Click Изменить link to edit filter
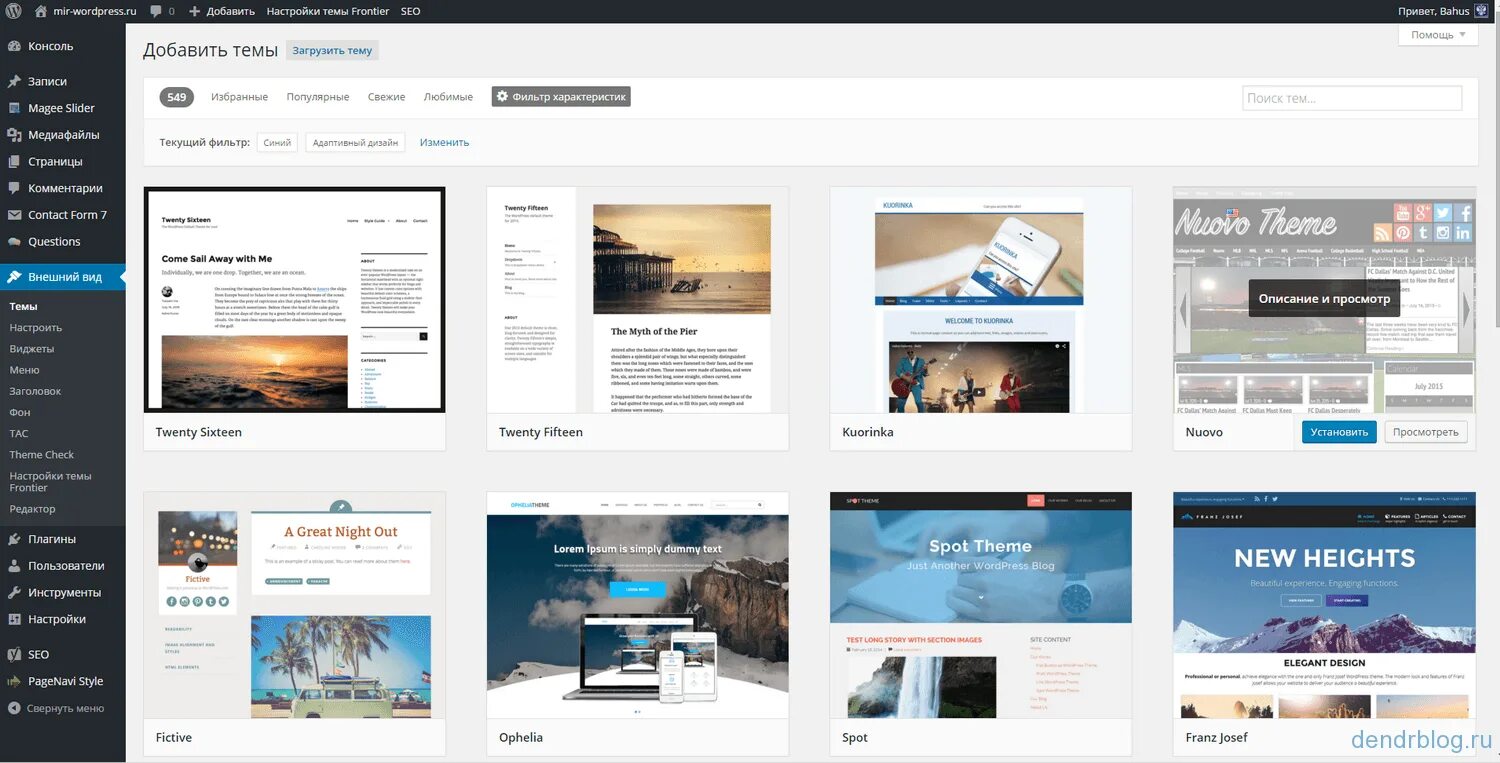This screenshot has width=1500, height=763. [444, 142]
